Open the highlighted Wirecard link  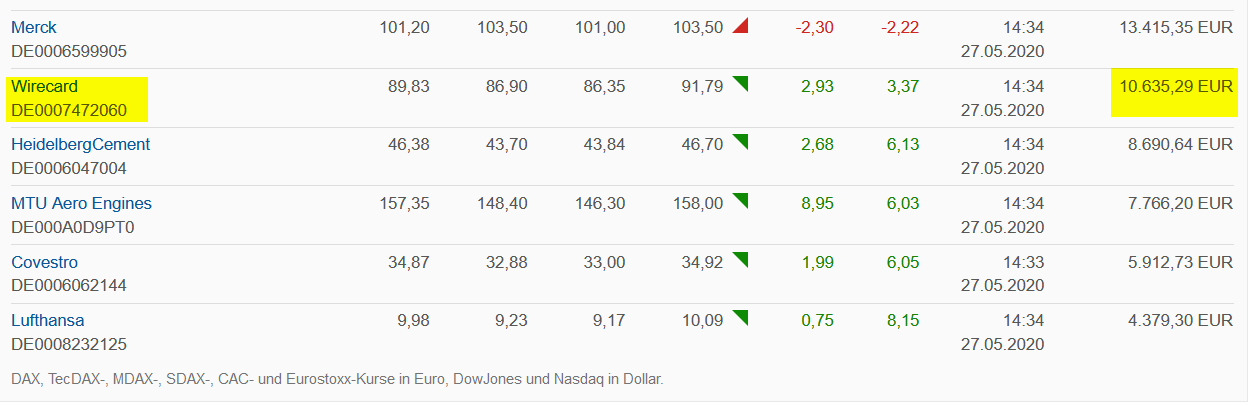[44, 87]
